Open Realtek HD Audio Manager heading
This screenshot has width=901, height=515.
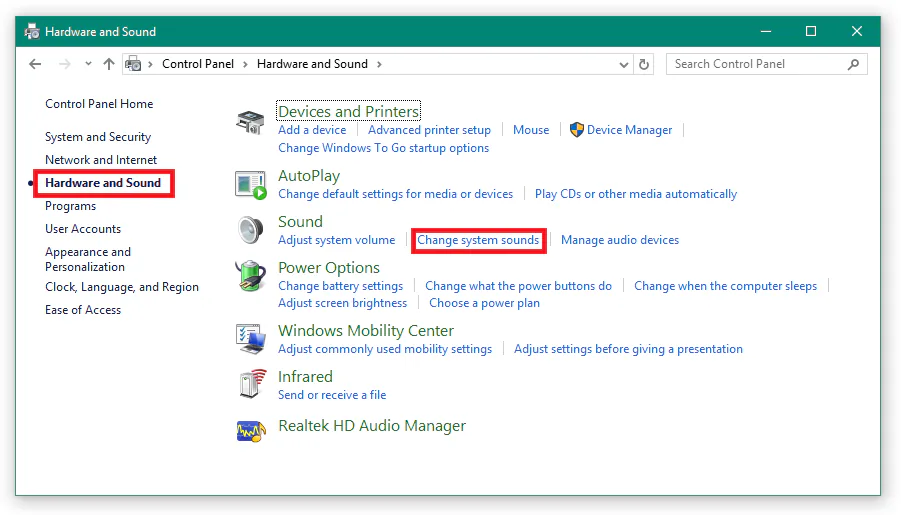(372, 426)
